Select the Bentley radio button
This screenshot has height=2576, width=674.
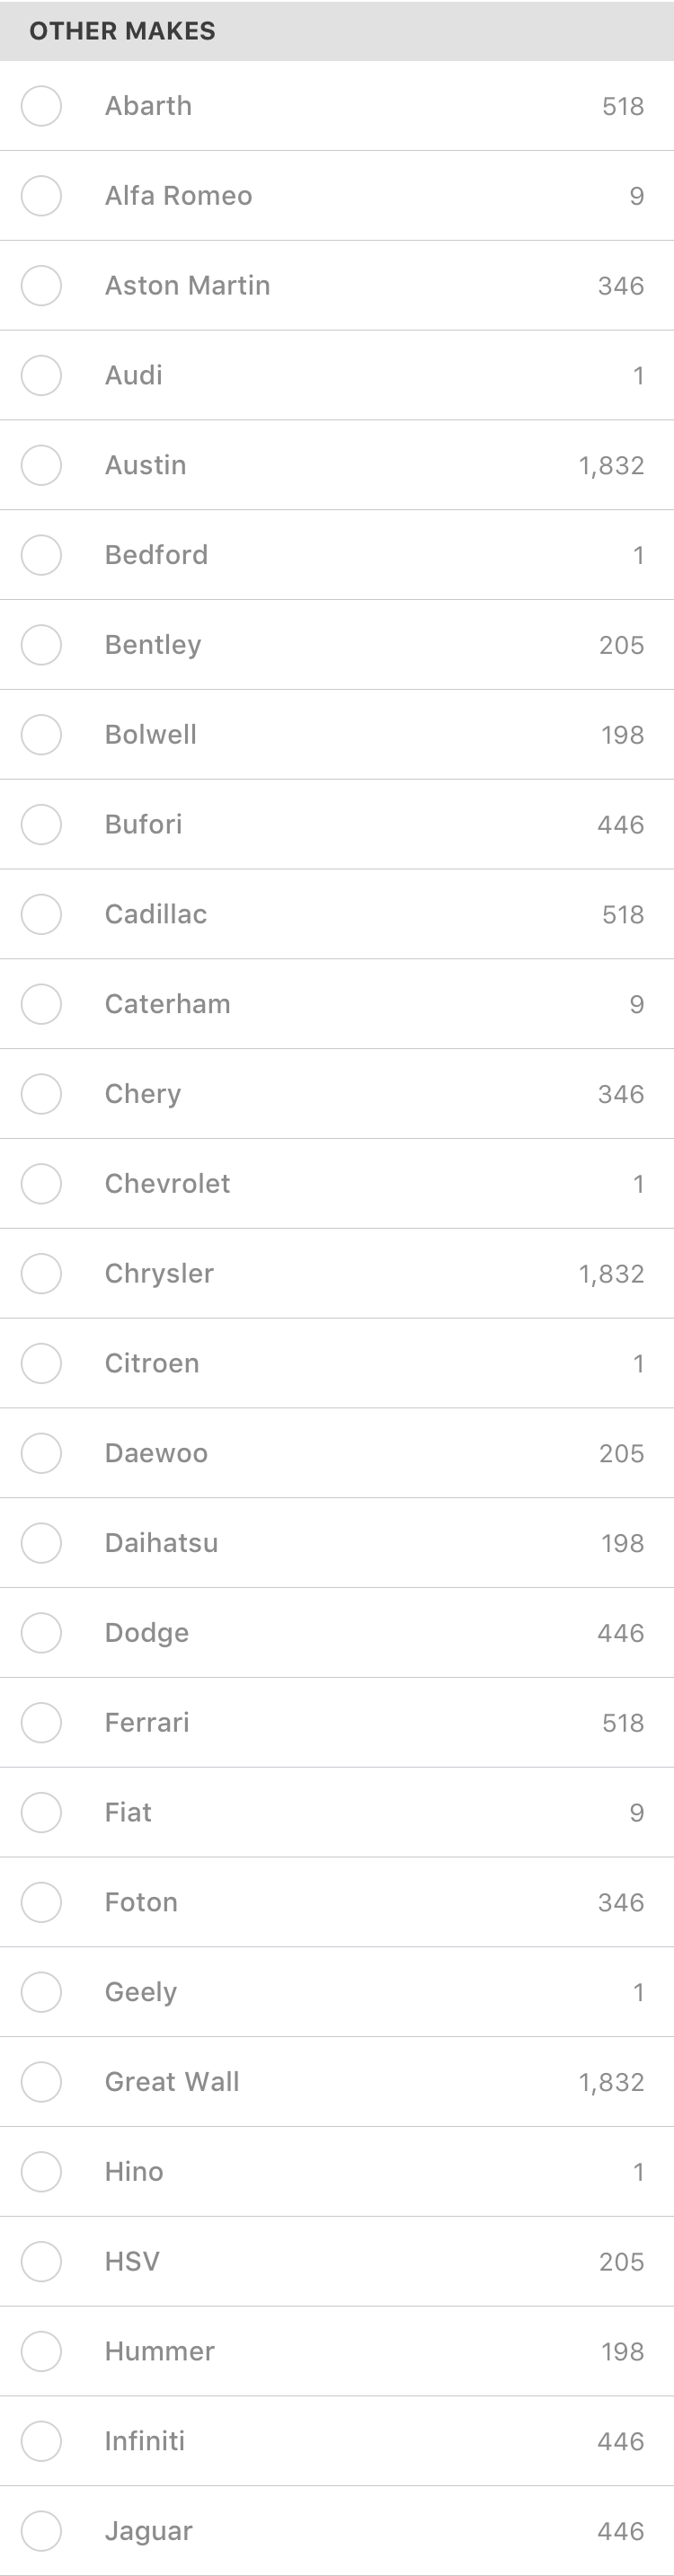click(x=41, y=645)
